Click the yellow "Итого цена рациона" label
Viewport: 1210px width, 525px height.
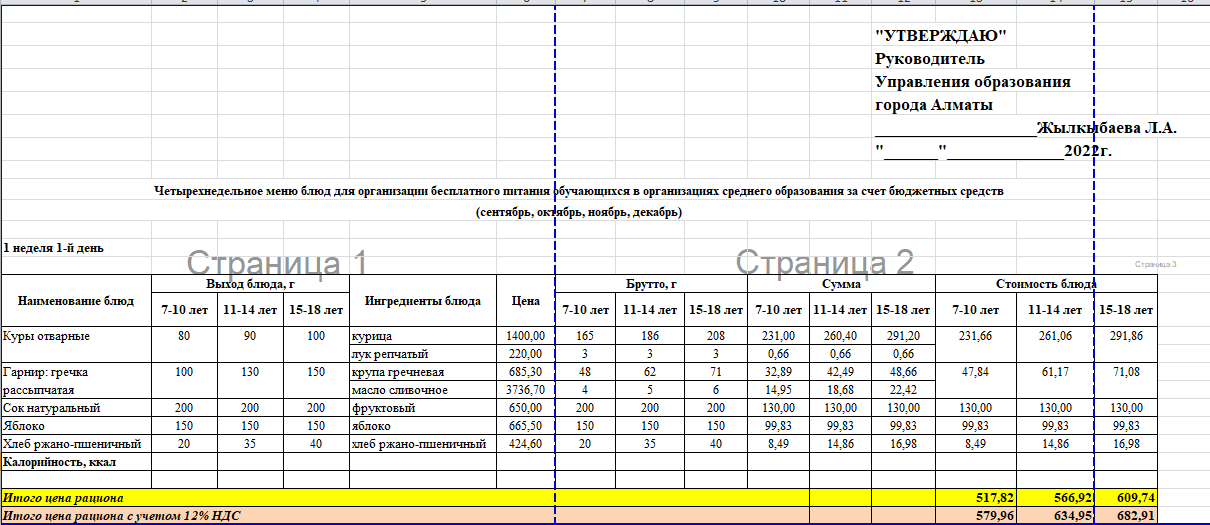pyautogui.click(x=64, y=497)
